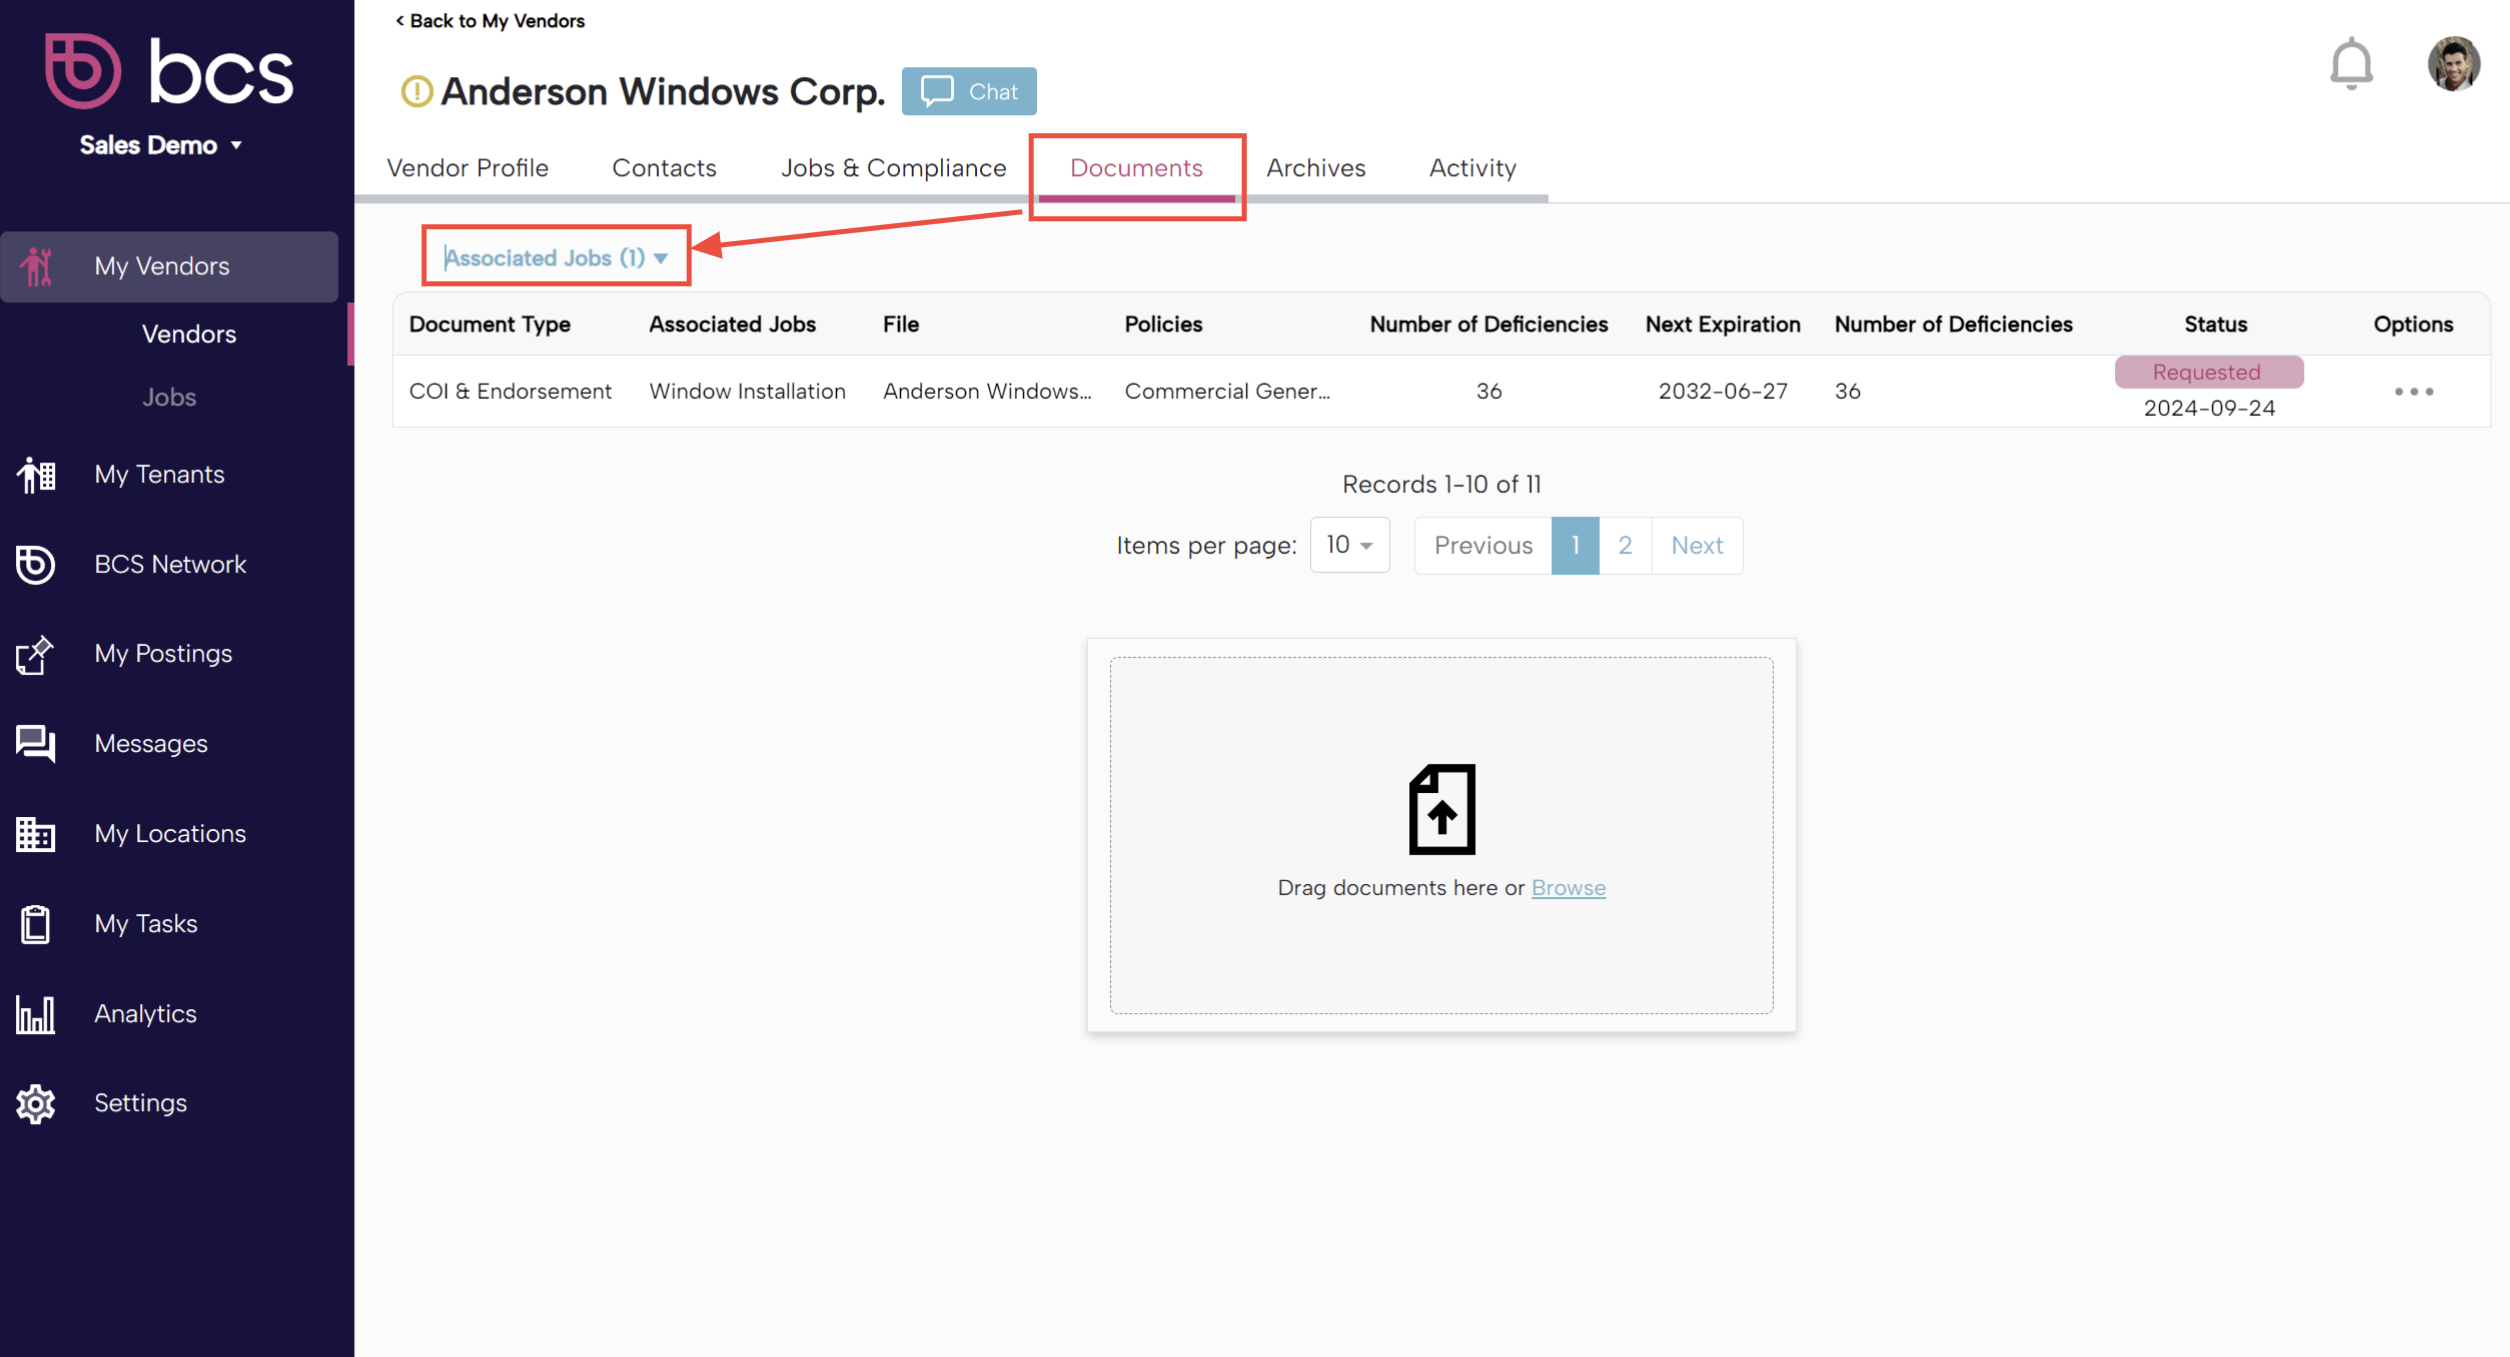Screen dimensions: 2510x1357
Task: Open the user profile avatar
Action: point(2454,64)
